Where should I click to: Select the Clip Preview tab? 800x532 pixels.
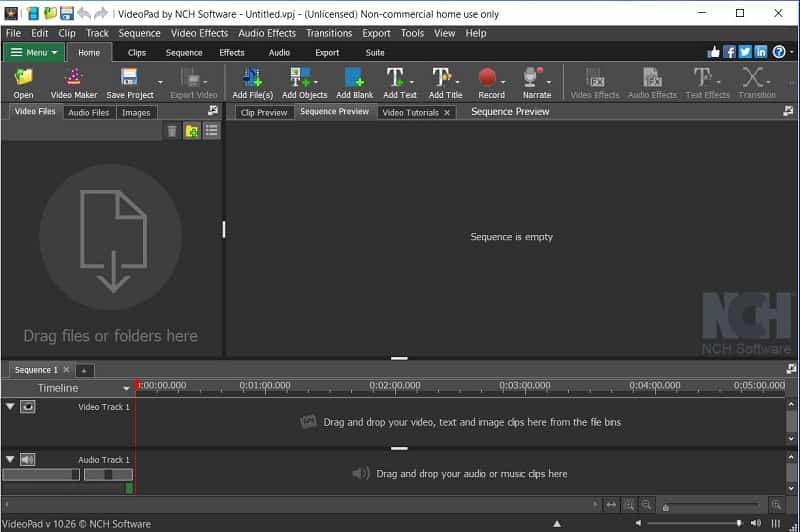point(264,112)
